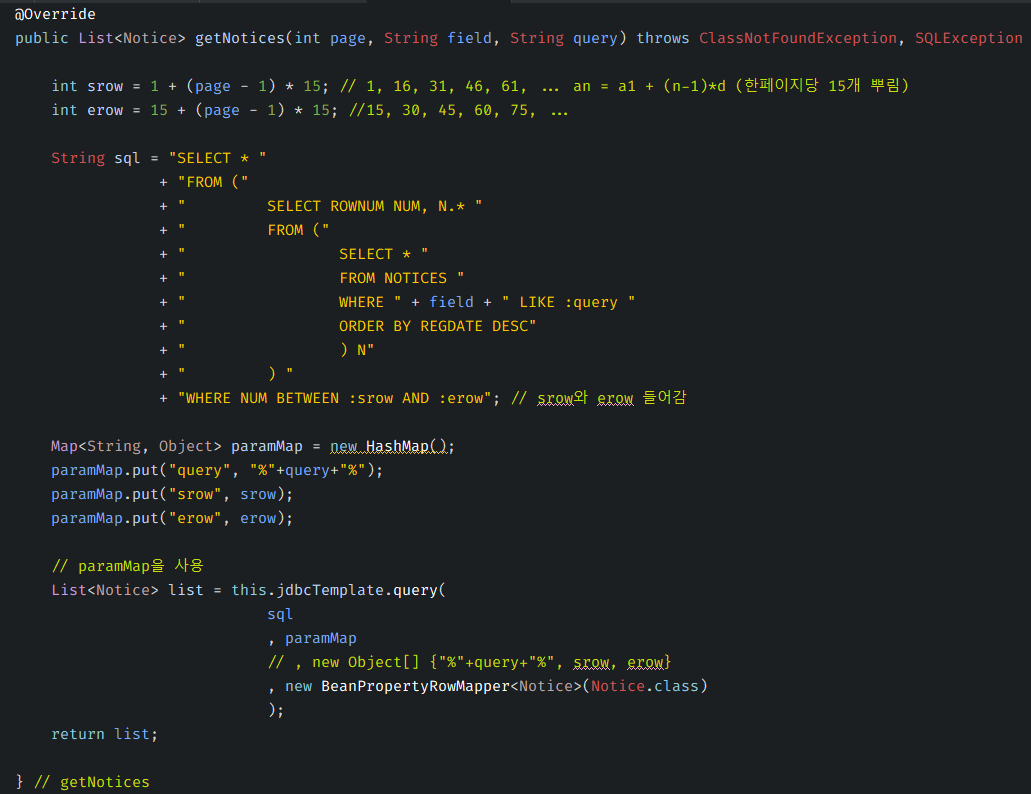Click the 'sql' argument under jdbcTemplate.query
Viewport: 1031px width, 794px height.
click(280, 615)
